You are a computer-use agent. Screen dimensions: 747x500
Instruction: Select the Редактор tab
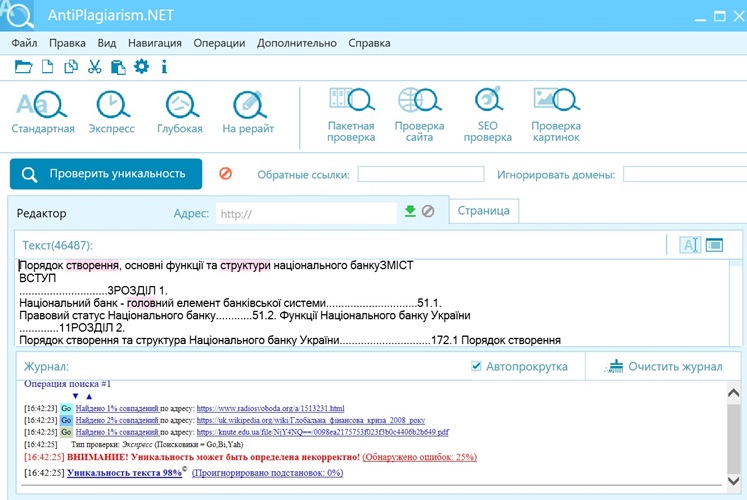tap(41, 213)
